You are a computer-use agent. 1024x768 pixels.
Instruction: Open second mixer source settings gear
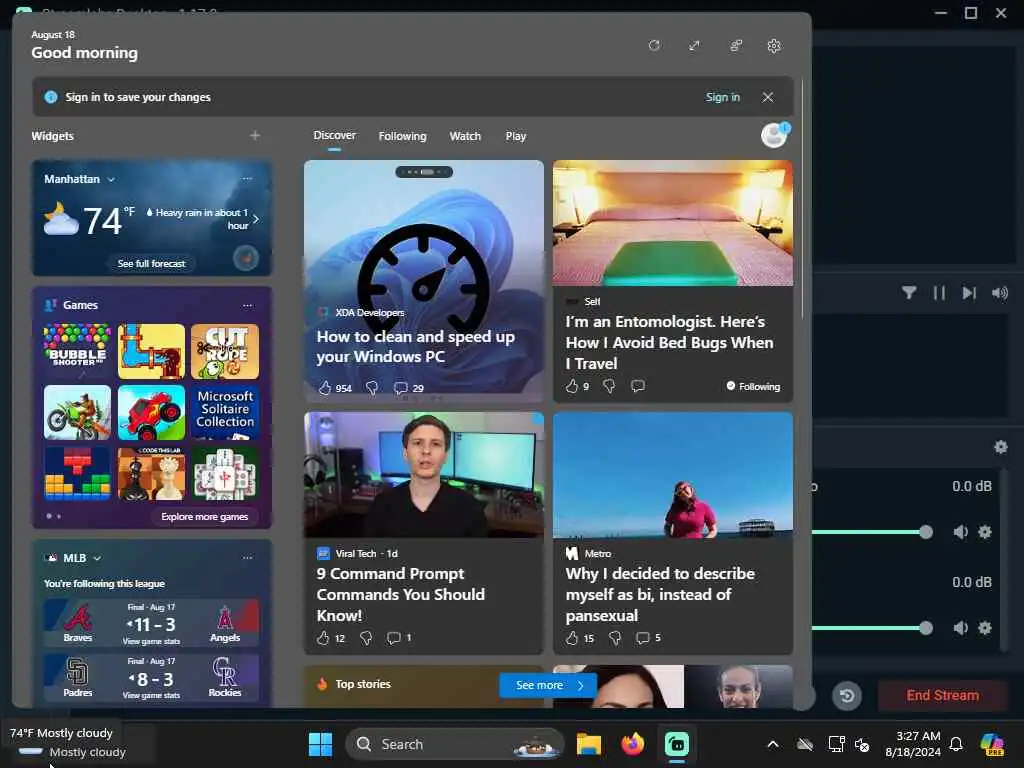pyautogui.click(x=985, y=628)
